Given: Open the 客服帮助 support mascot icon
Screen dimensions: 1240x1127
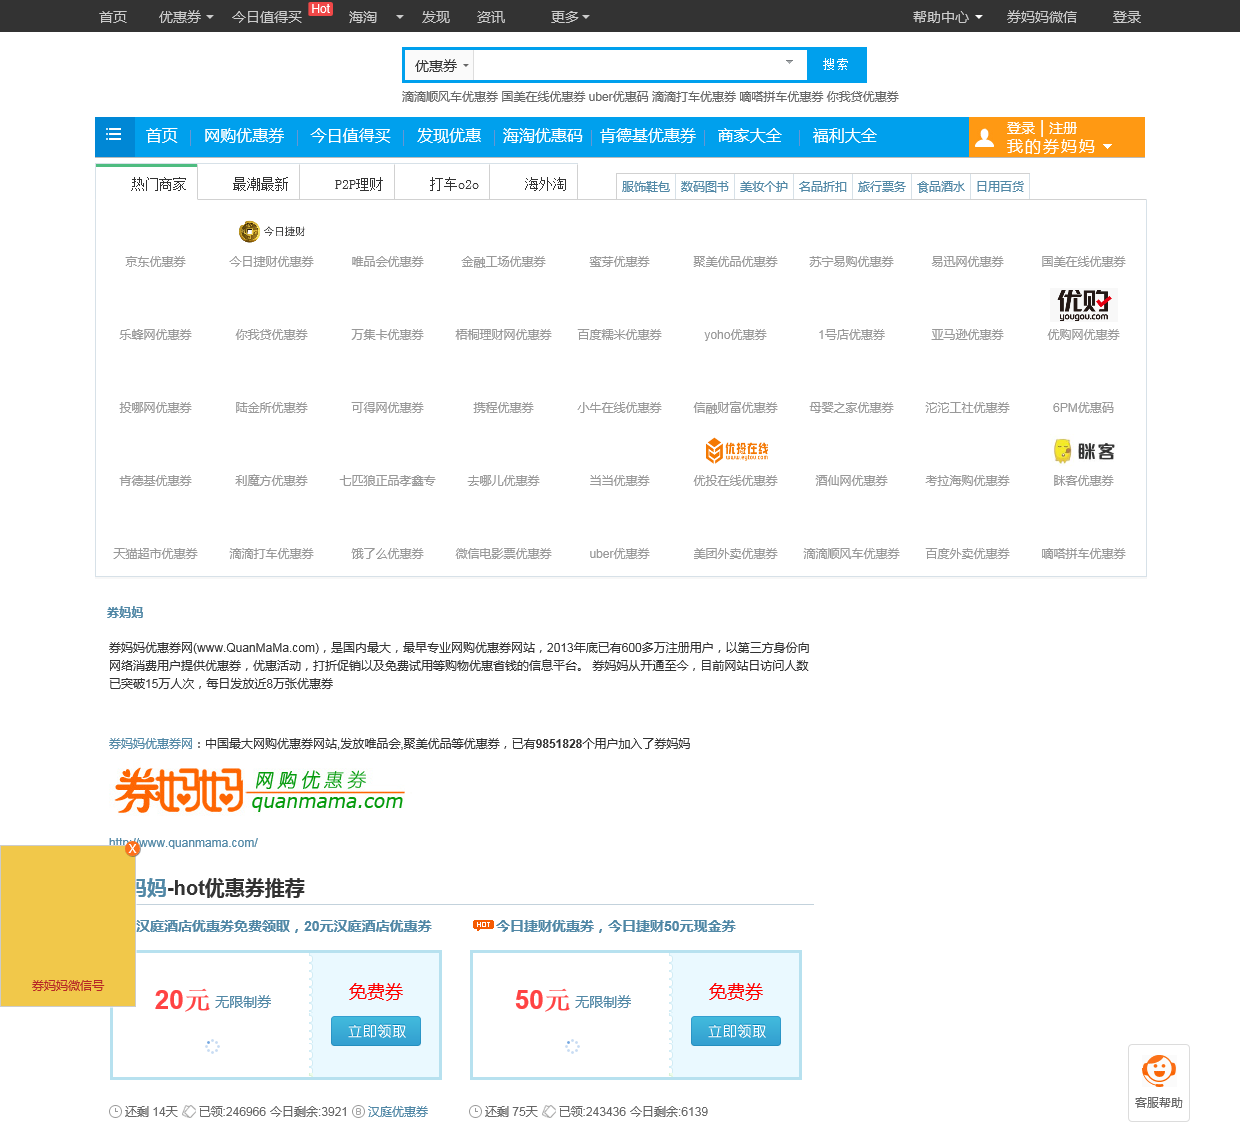Looking at the screenshot, I should [x=1159, y=1072].
